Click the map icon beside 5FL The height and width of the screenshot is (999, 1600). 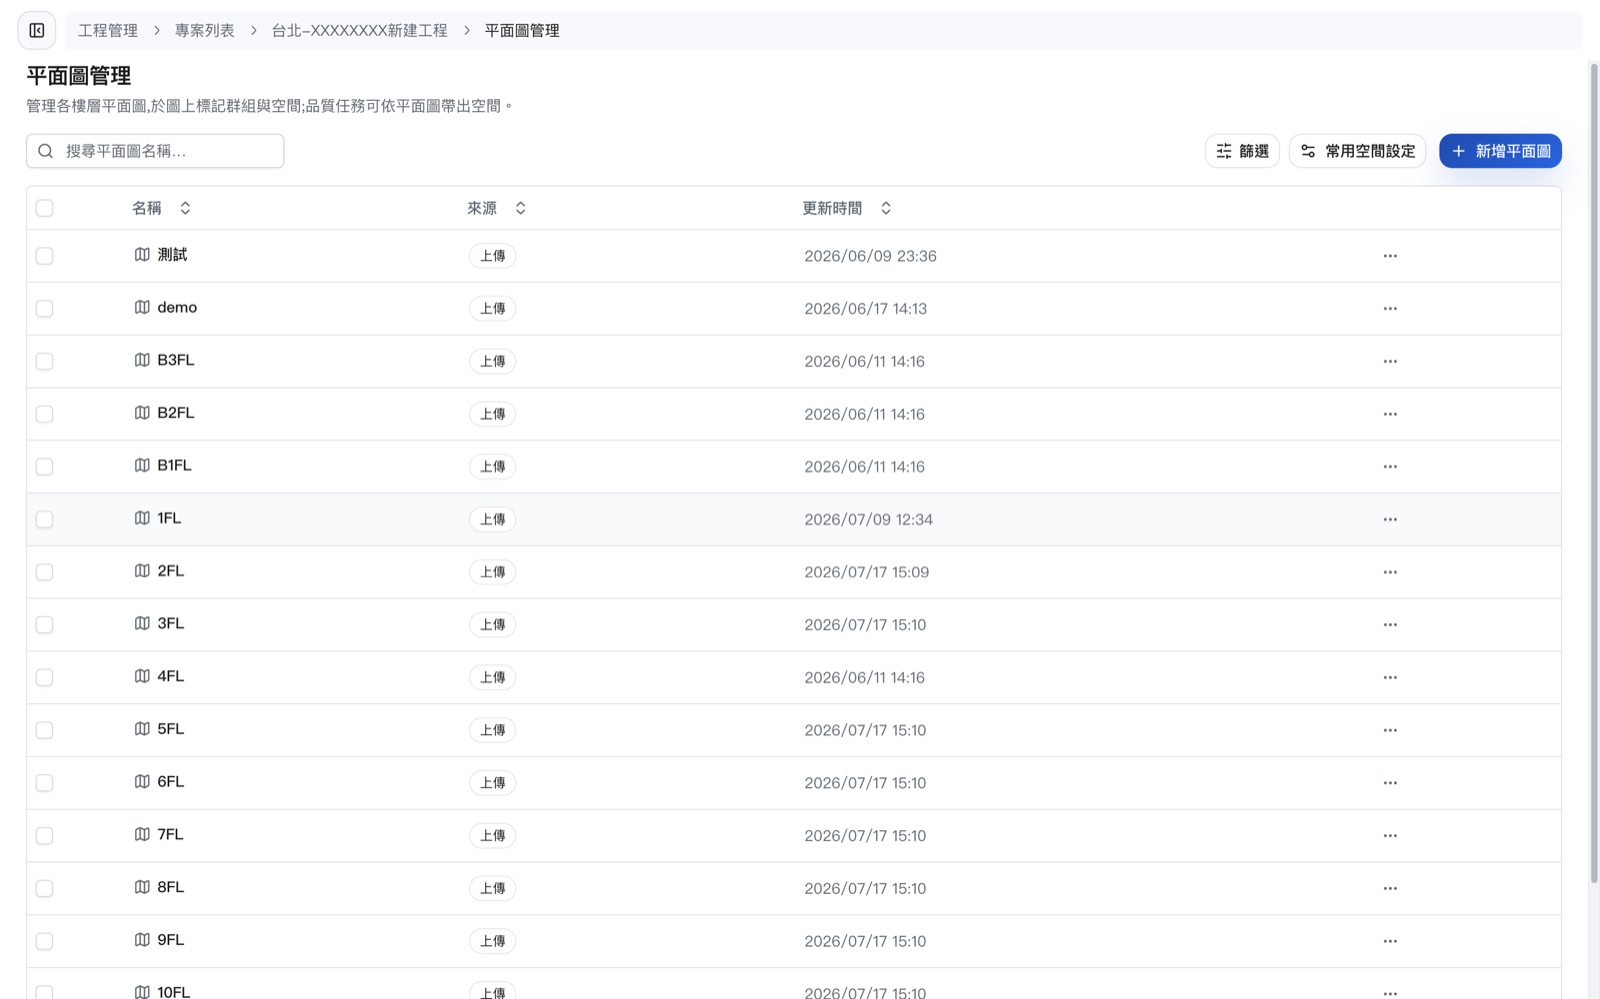142,729
